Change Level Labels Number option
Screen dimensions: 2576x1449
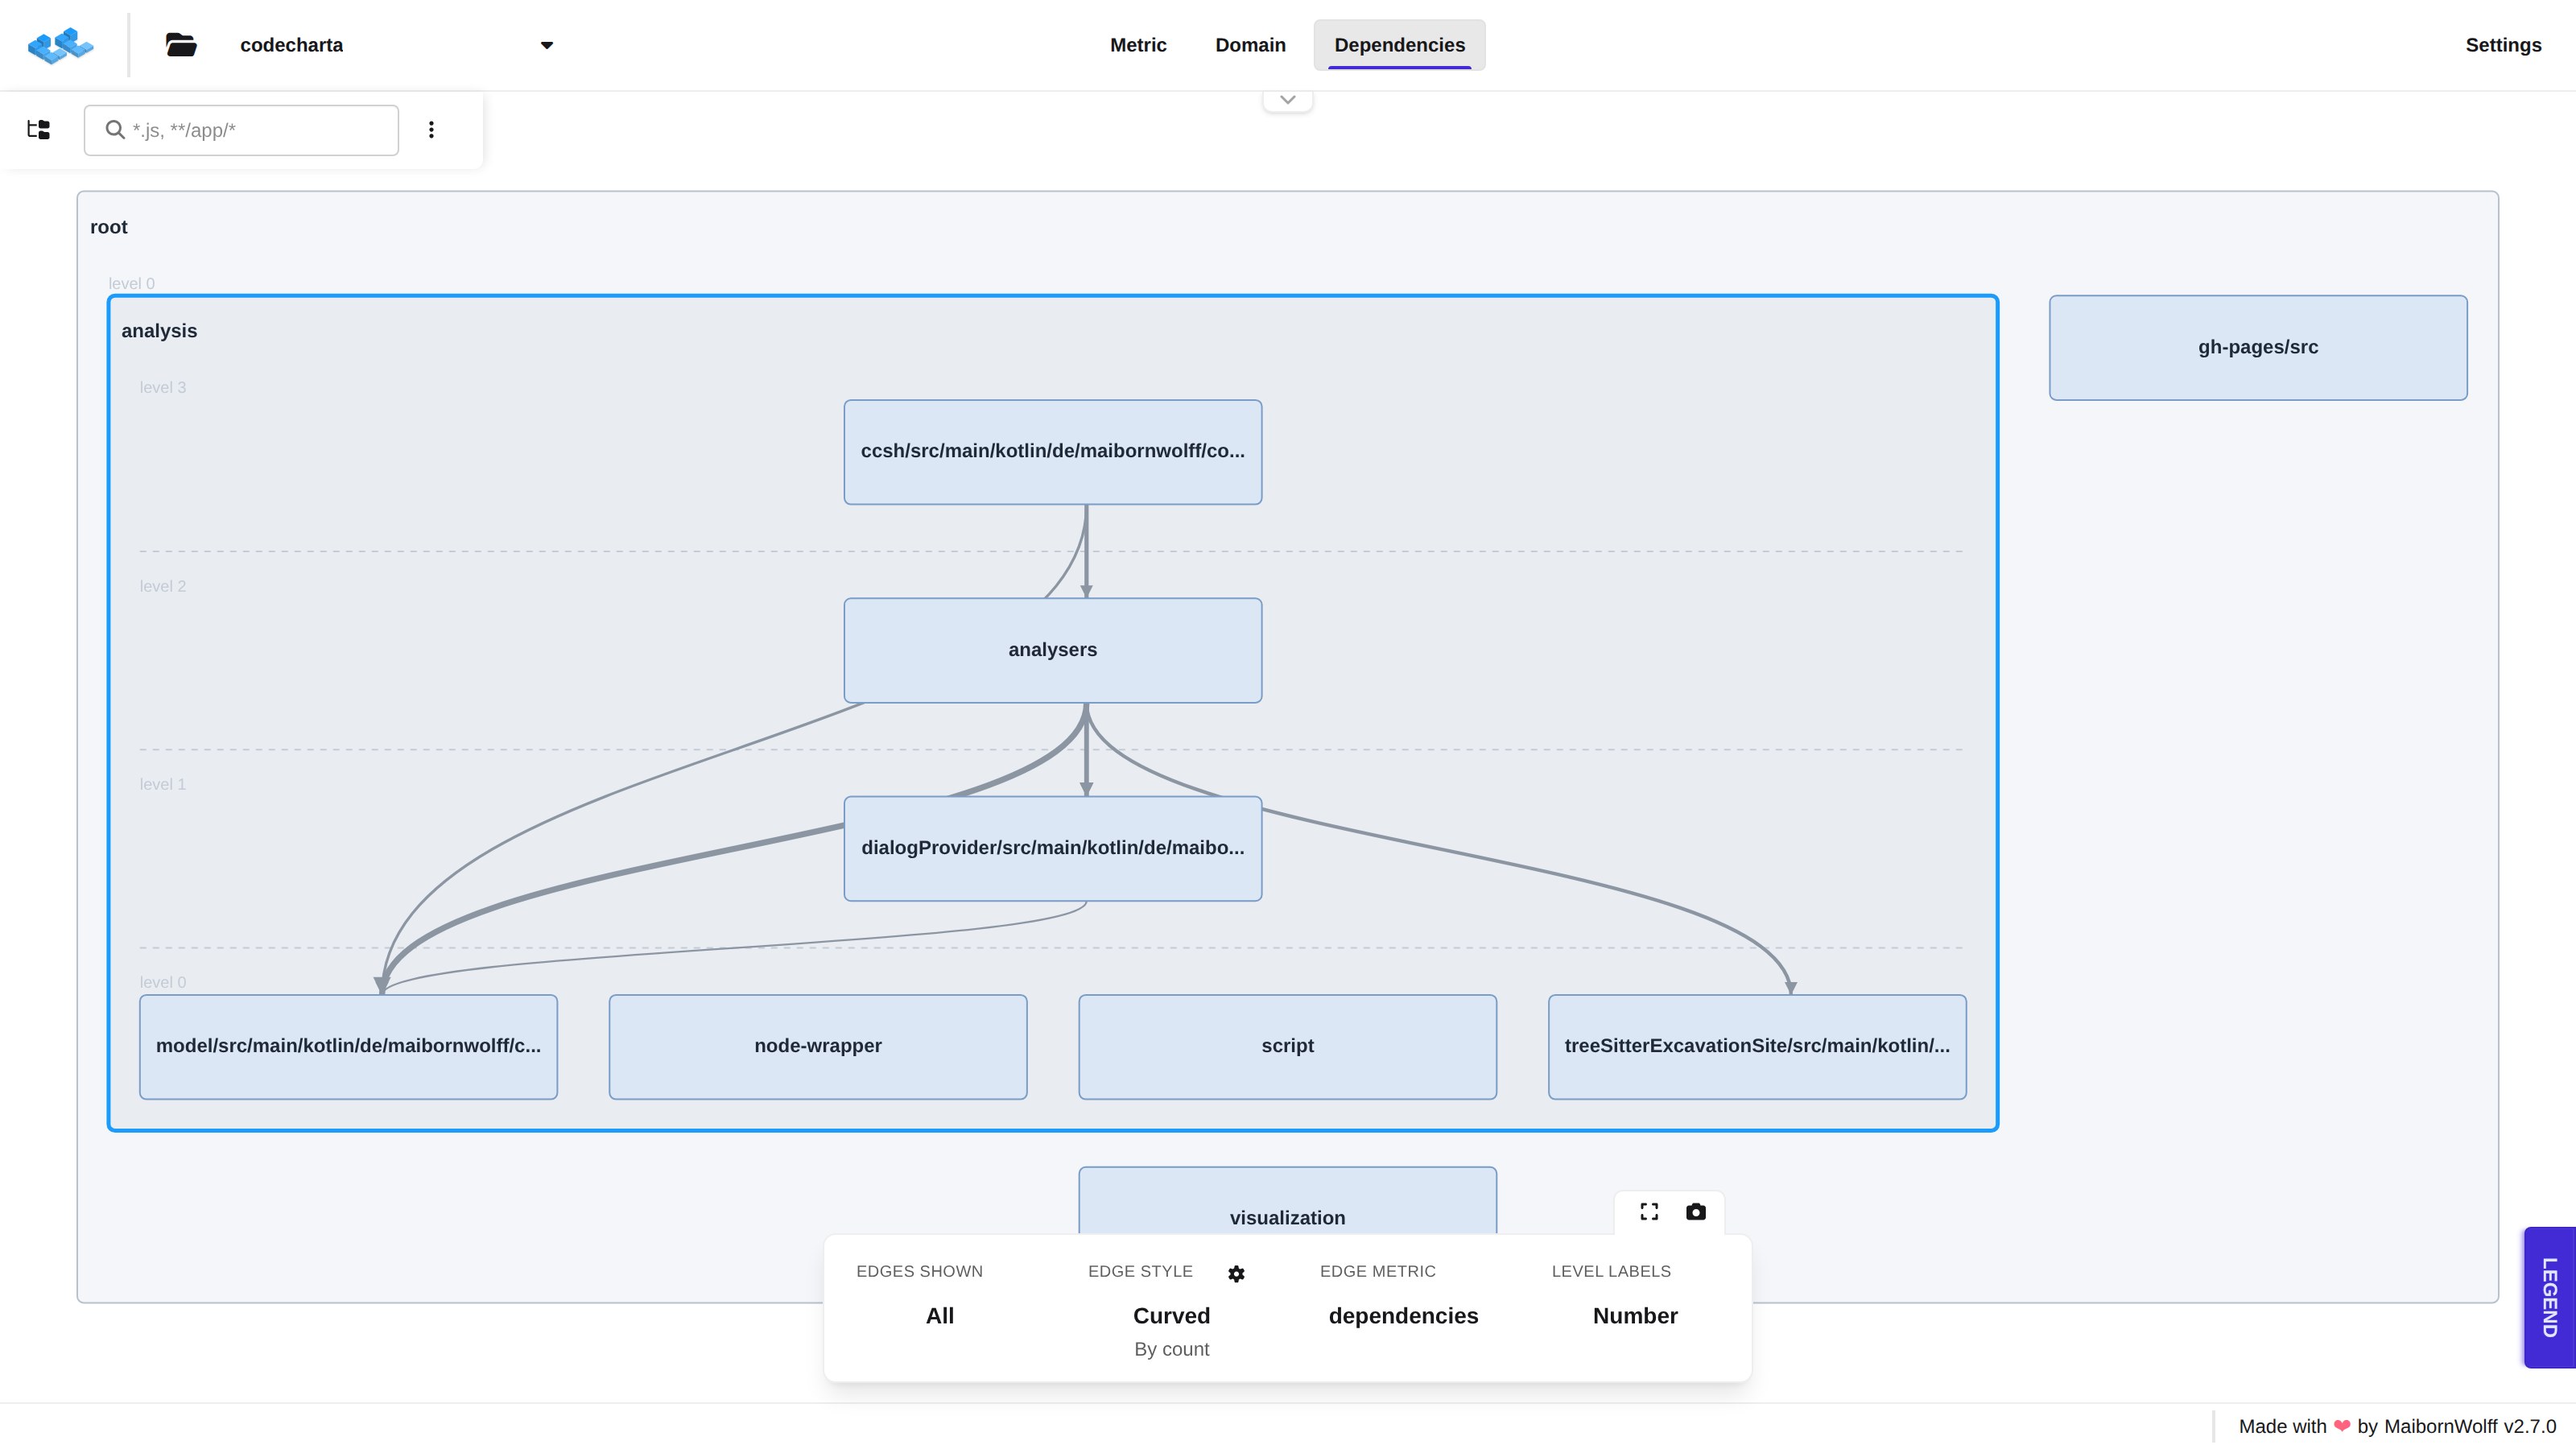click(x=1635, y=1316)
